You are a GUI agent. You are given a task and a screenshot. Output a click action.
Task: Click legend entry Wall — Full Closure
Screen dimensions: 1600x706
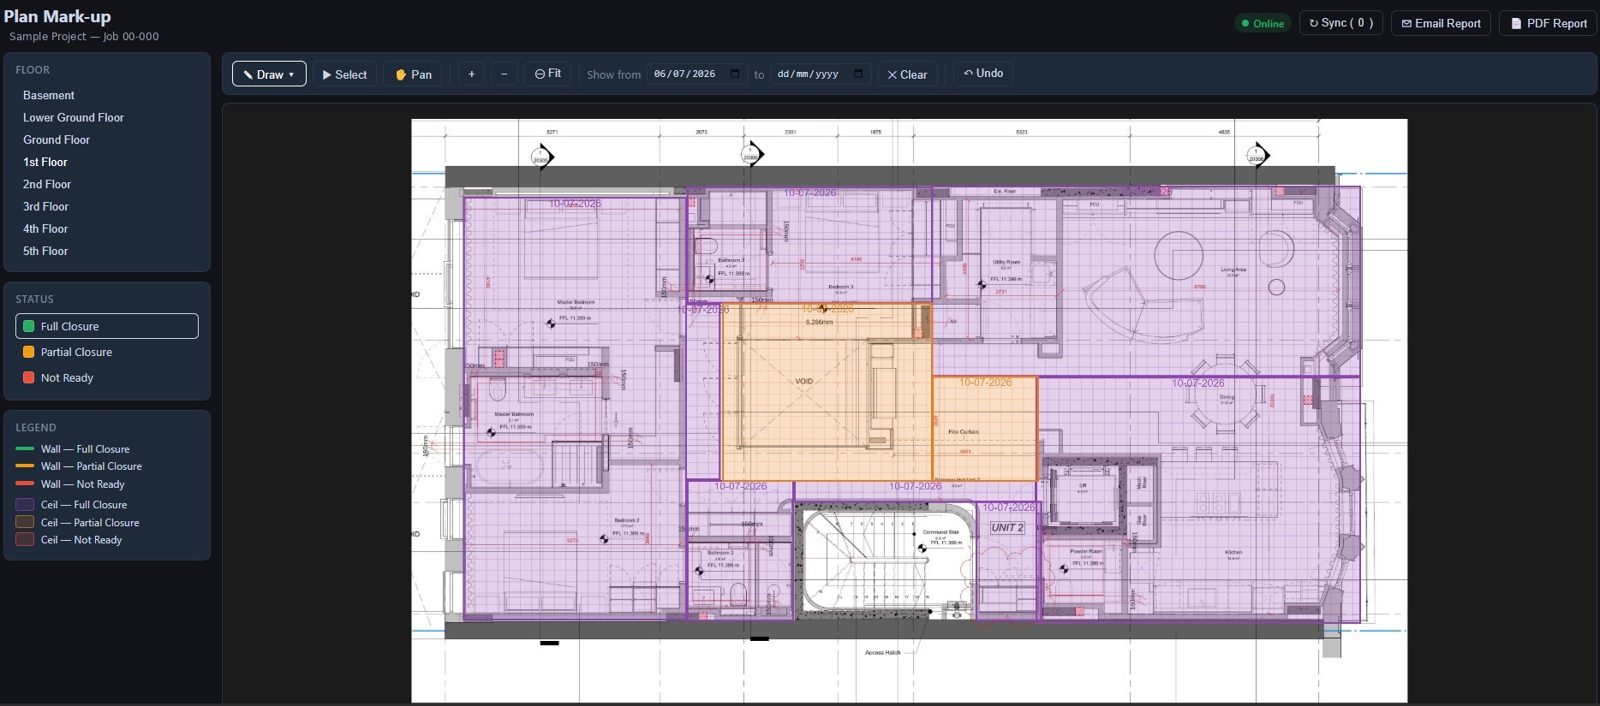(73, 449)
